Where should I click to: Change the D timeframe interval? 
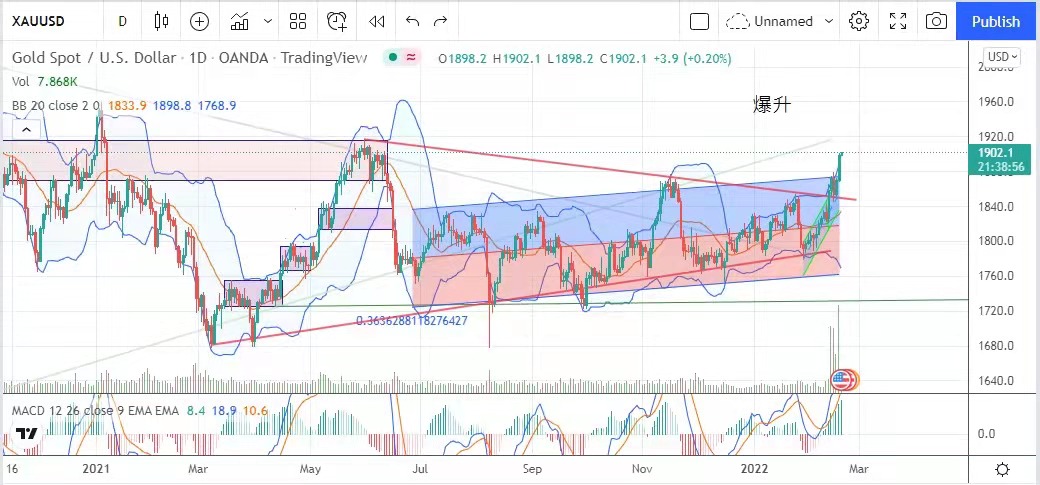(x=122, y=21)
